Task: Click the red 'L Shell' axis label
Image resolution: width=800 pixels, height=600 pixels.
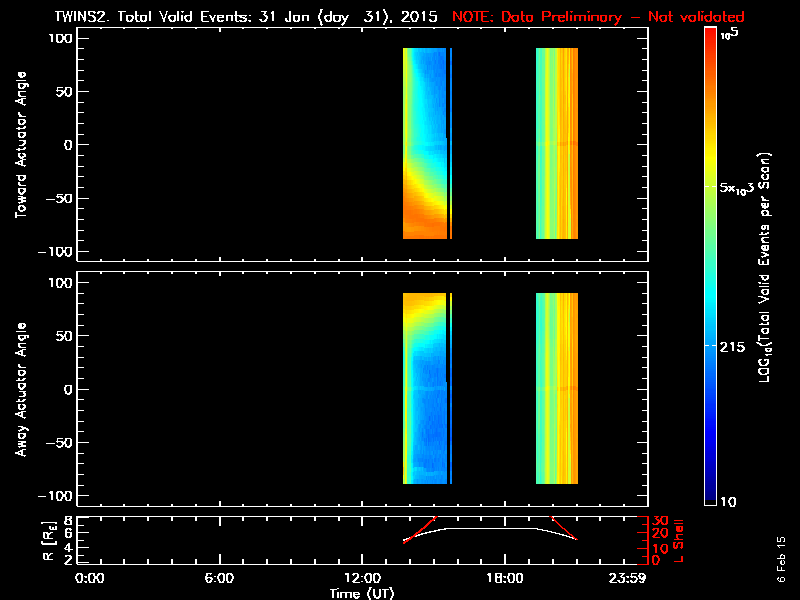Action: pos(678,540)
